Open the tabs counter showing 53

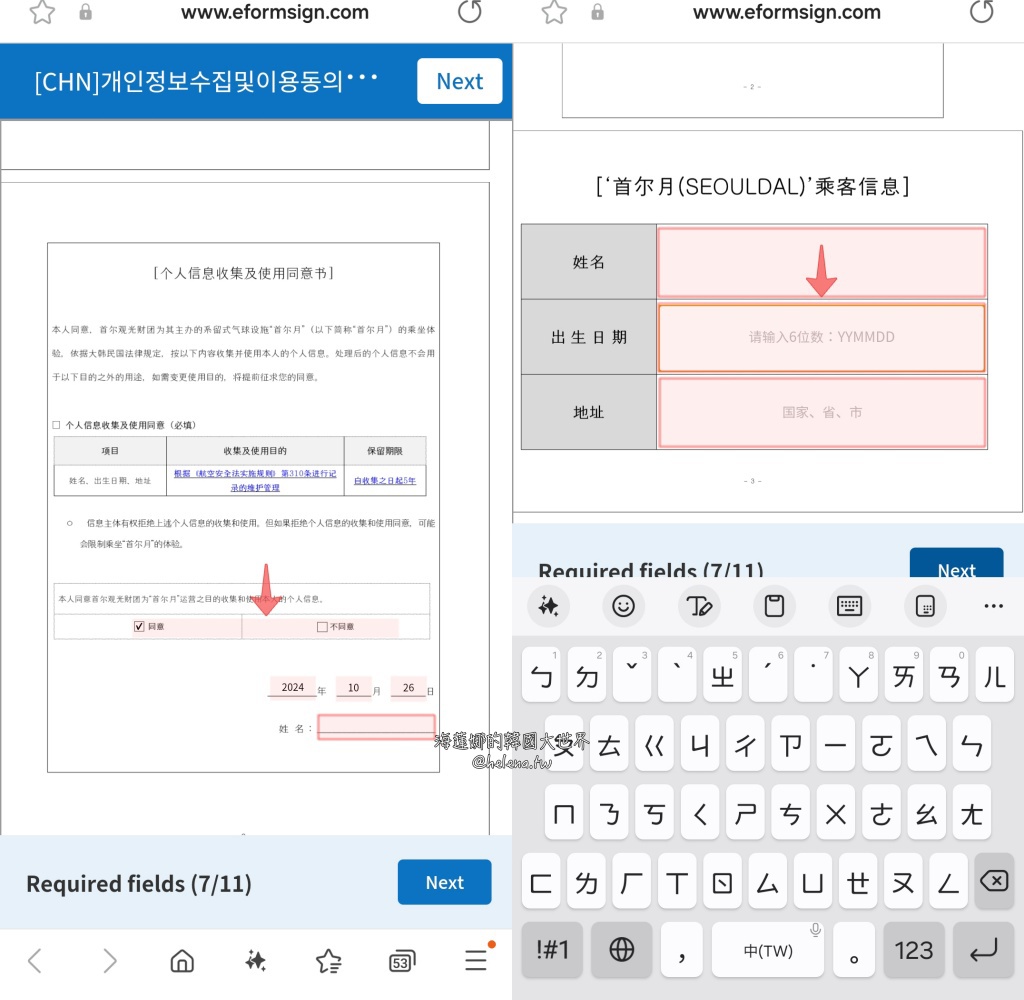point(401,962)
